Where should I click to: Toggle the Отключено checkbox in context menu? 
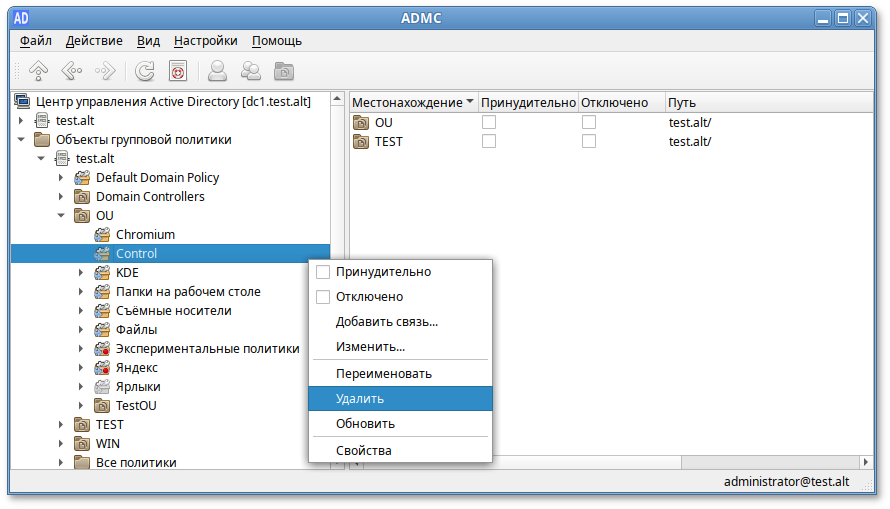323,297
